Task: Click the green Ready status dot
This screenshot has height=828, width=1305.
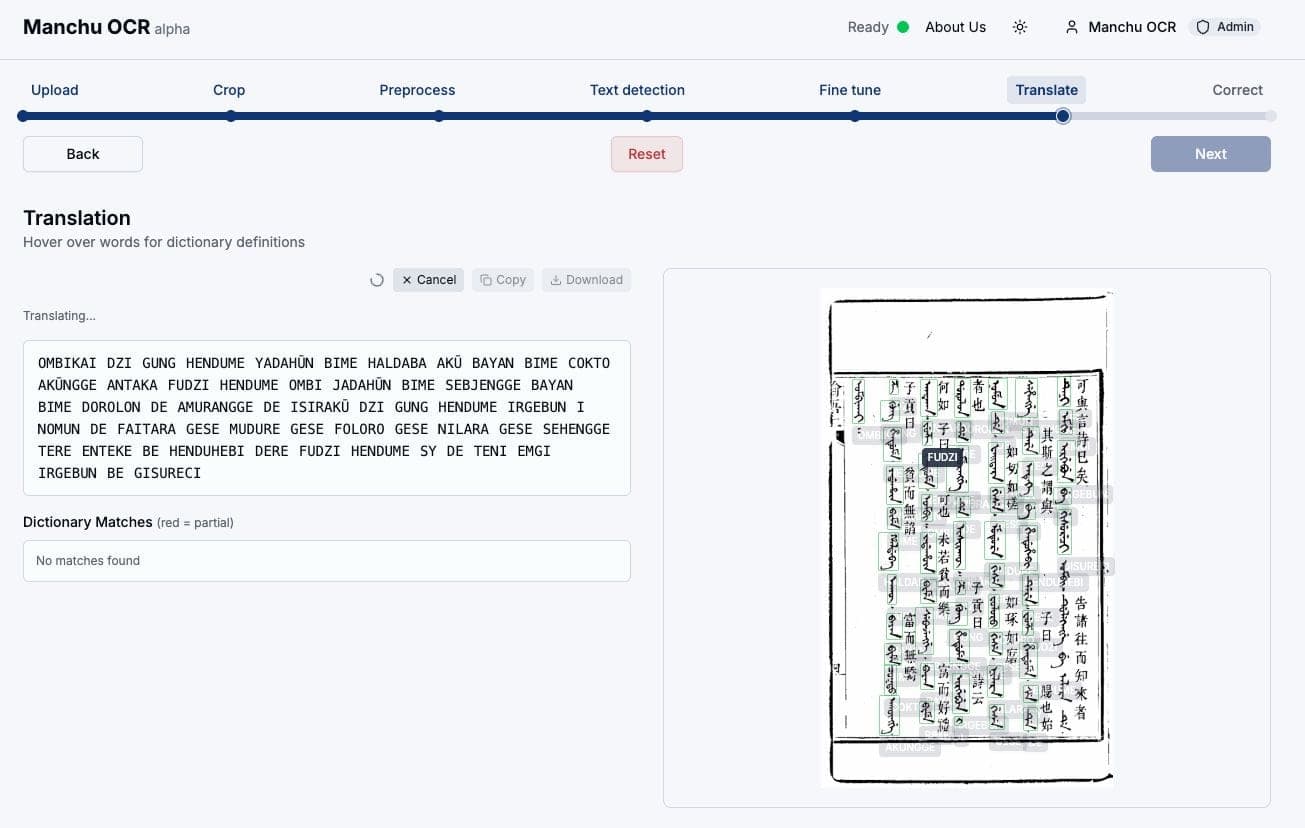Action: (x=903, y=27)
